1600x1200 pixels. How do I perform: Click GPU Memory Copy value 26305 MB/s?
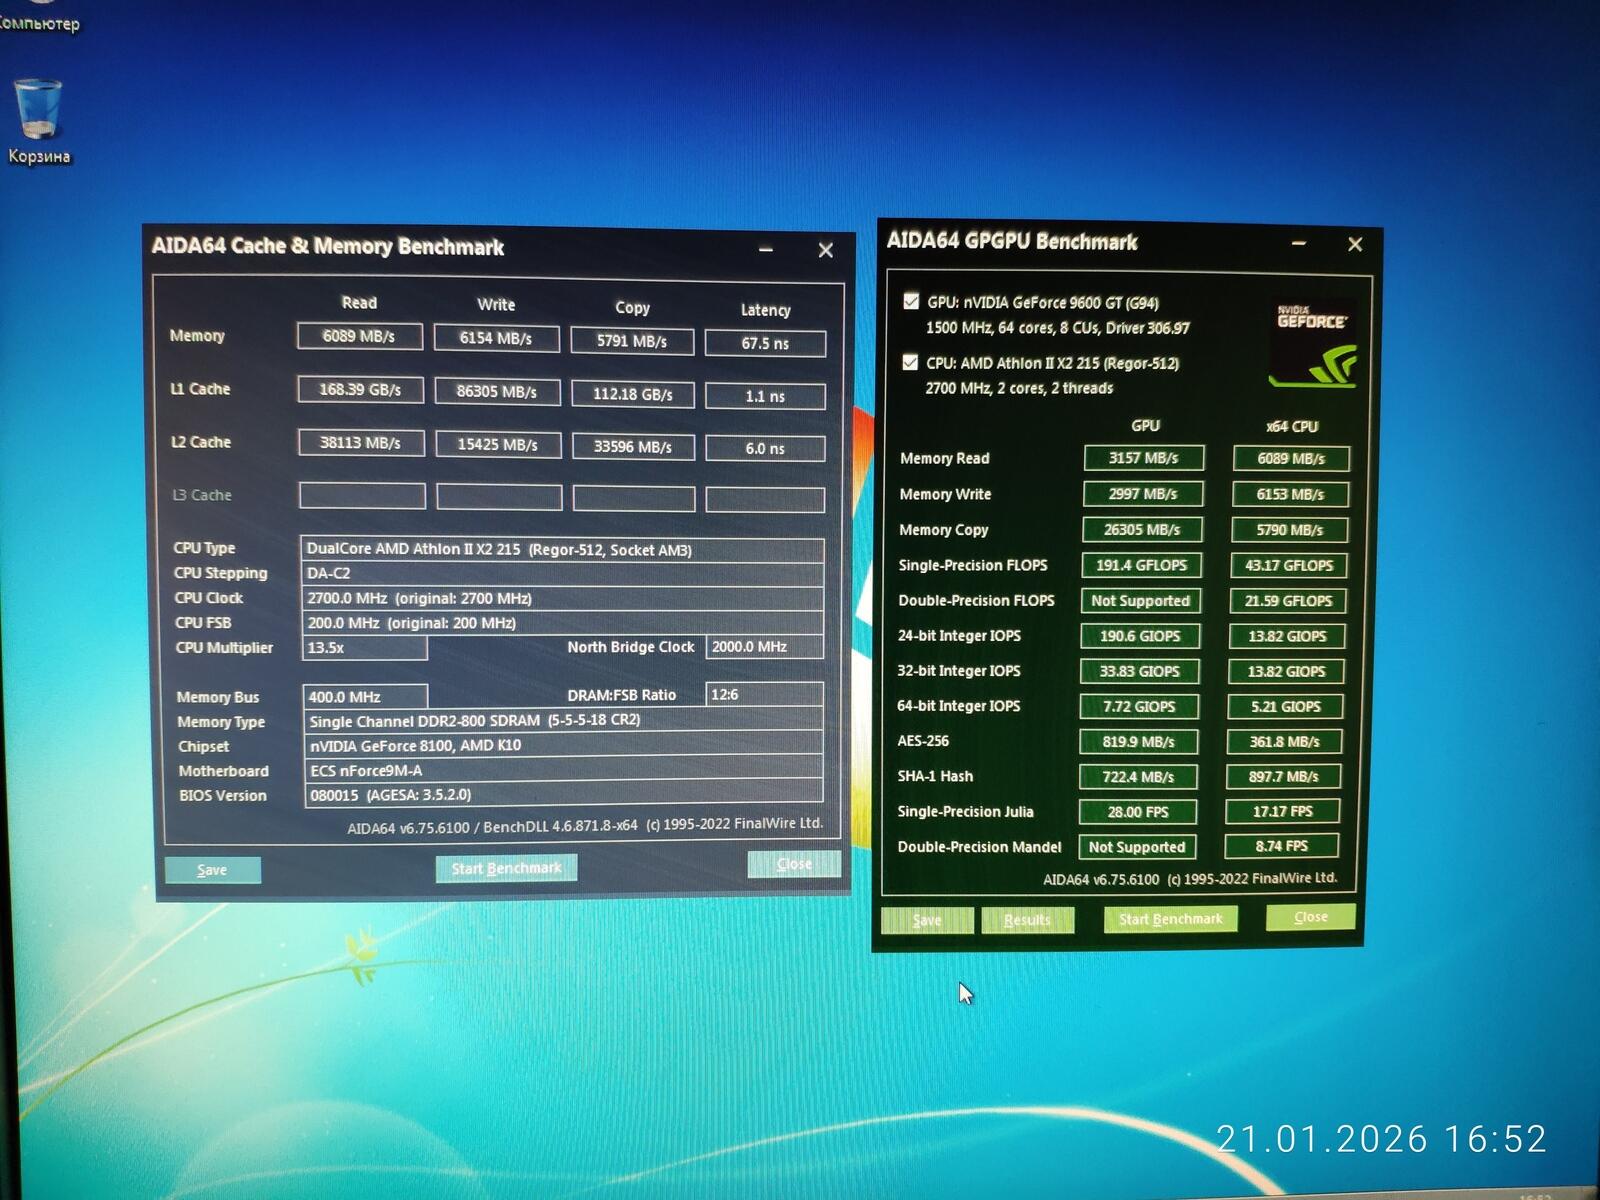(x=1142, y=530)
